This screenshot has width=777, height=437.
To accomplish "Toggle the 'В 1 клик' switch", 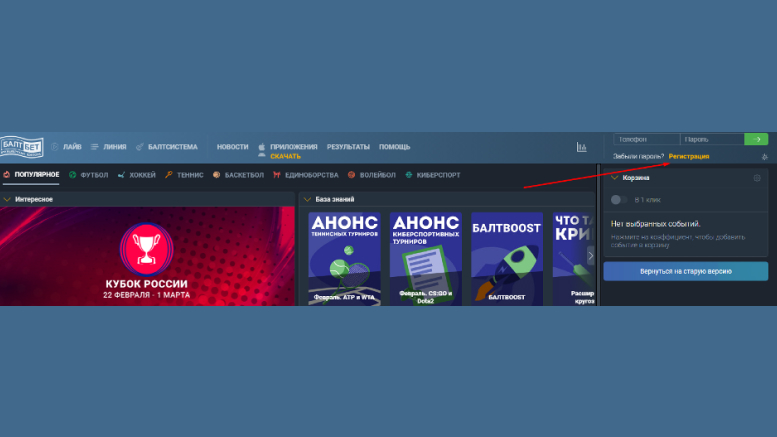I will (x=620, y=200).
